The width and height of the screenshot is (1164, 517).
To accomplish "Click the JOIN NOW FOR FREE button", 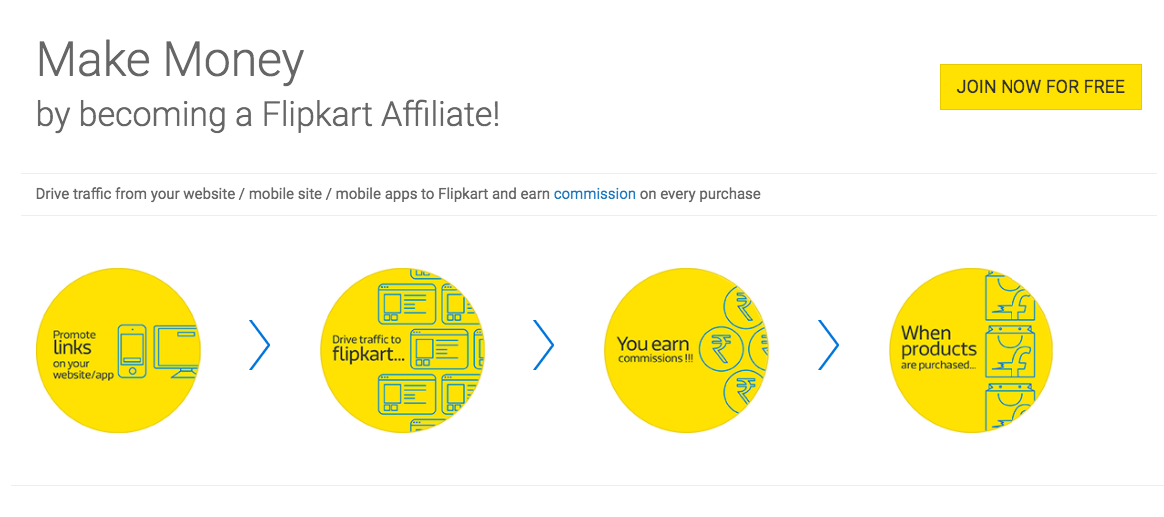I will pyautogui.click(x=1040, y=87).
